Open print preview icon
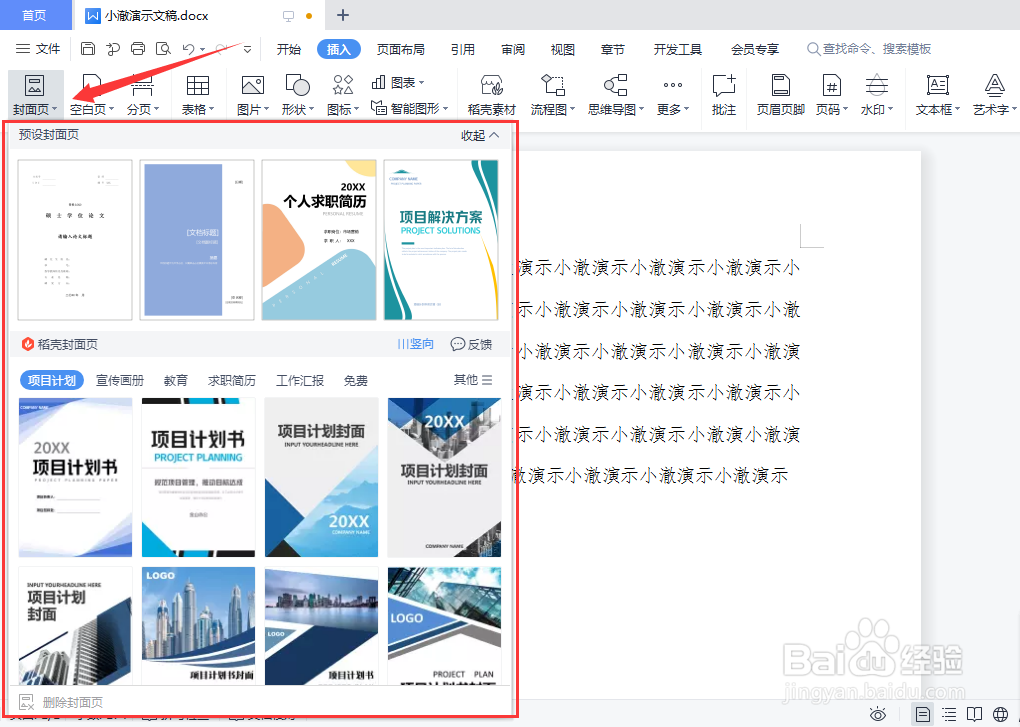 click(x=163, y=49)
